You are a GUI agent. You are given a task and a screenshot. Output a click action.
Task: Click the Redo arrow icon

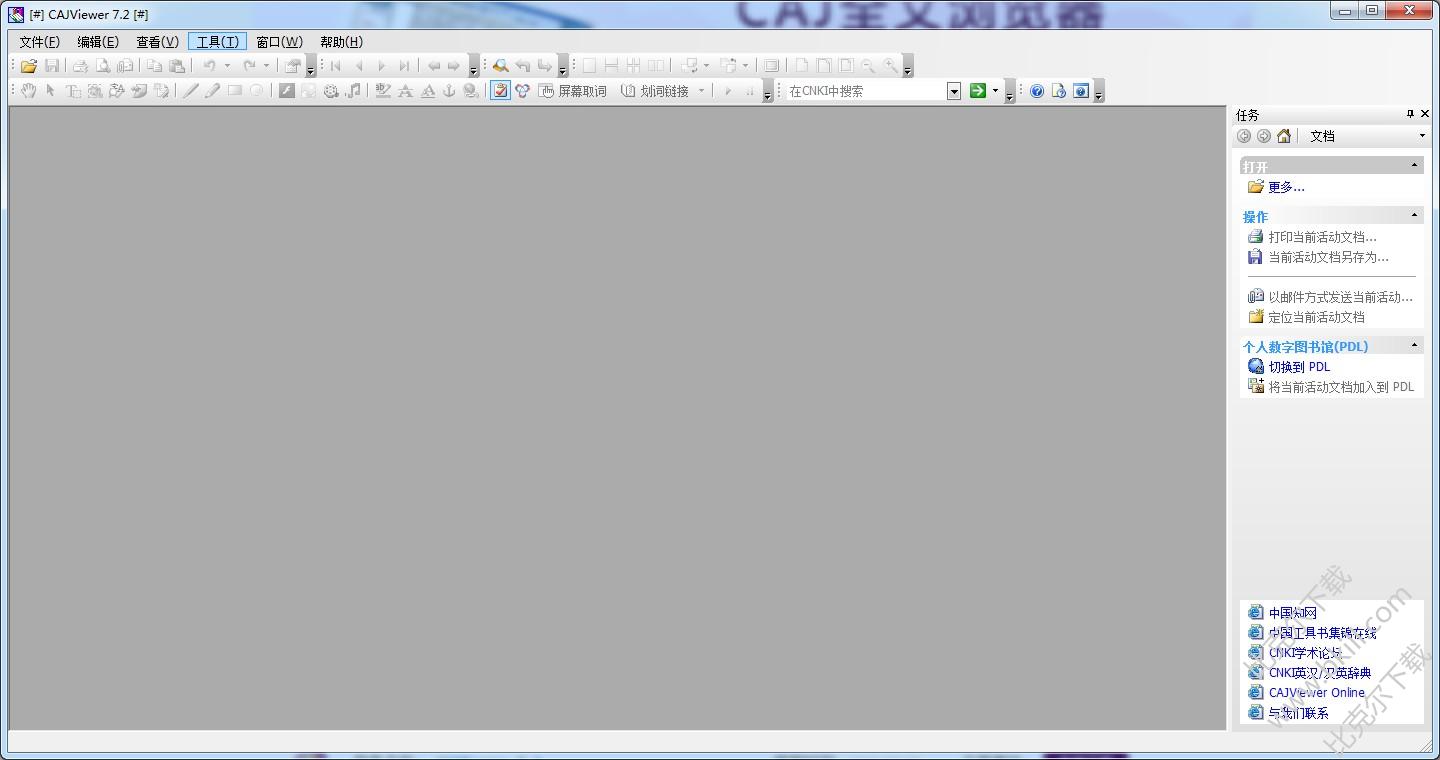[x=249, y=66]
